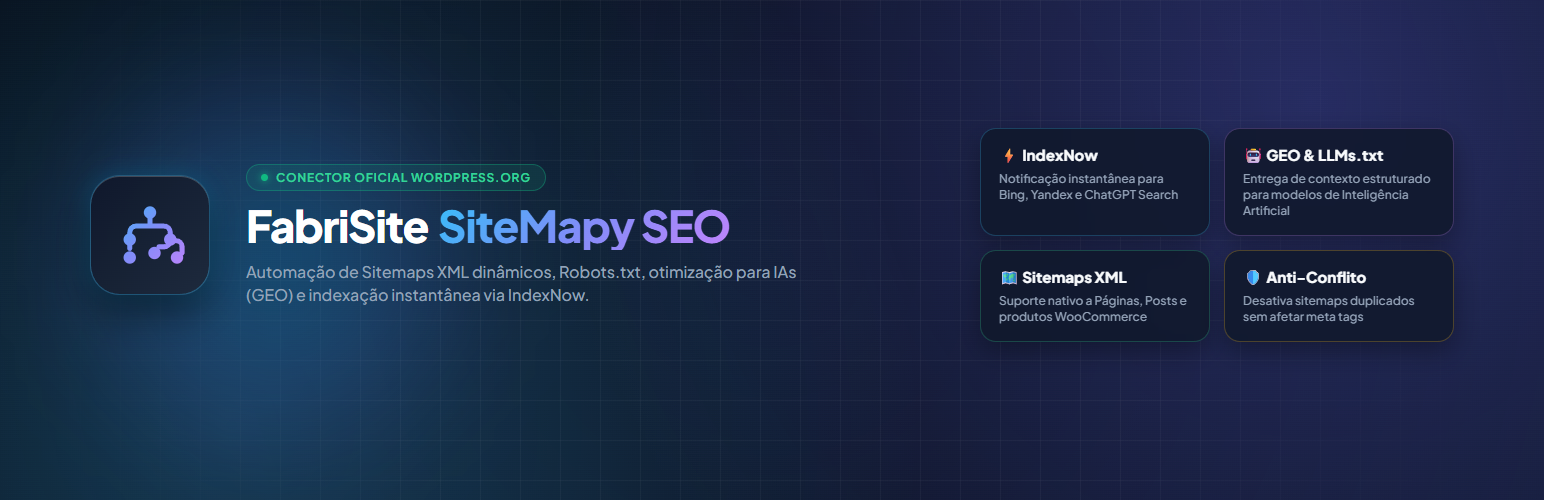Open the Sitemaps XML feature card
This screenshot has width=1544, height=500.
click(x=1094, y=296)
